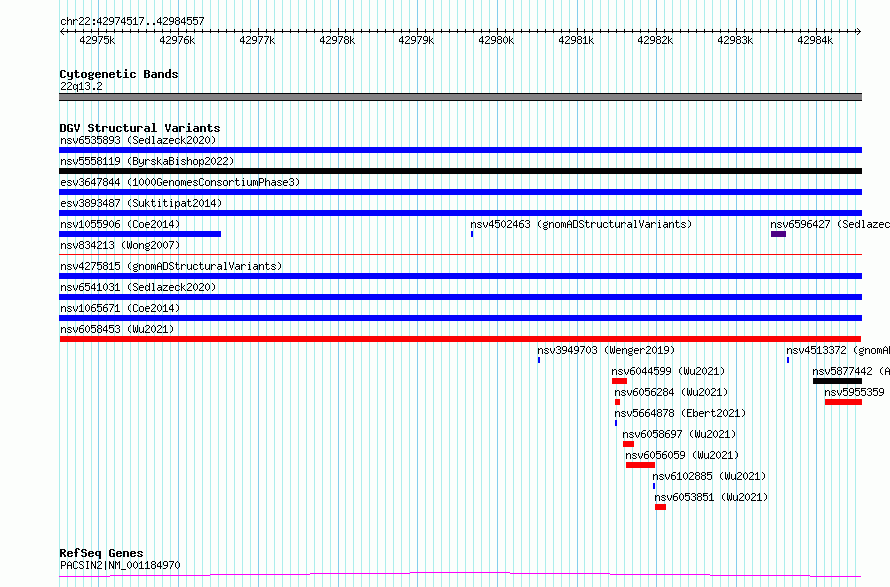Click nsv6541031 (Sedlazeck2020) label
This screenshot has height=587, width=890.
pos(138,287)
